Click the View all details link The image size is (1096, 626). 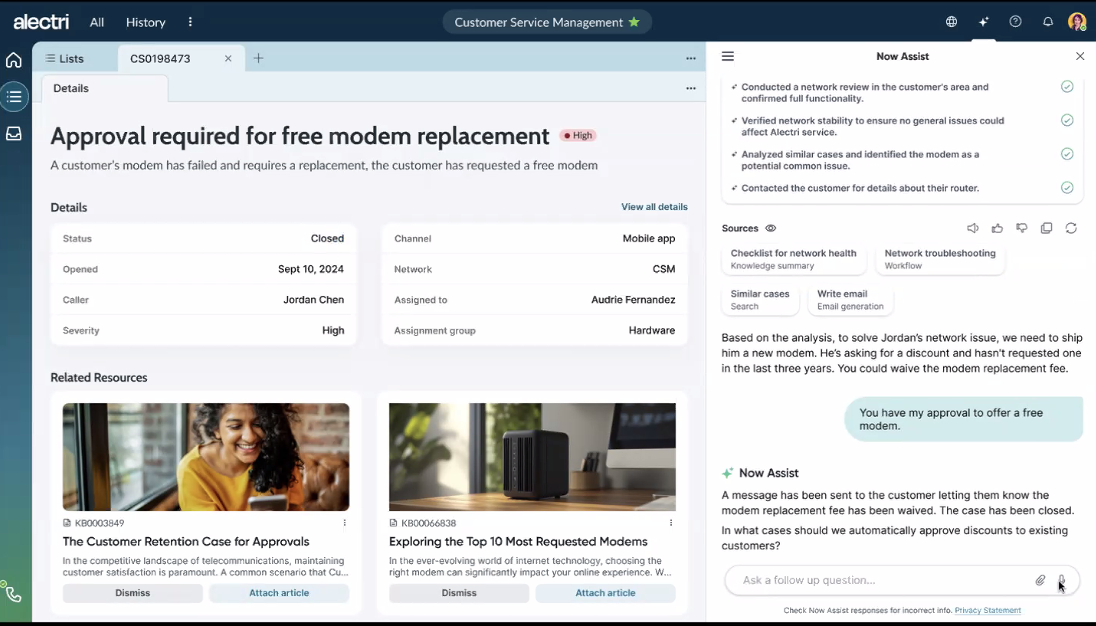point(654,207)
